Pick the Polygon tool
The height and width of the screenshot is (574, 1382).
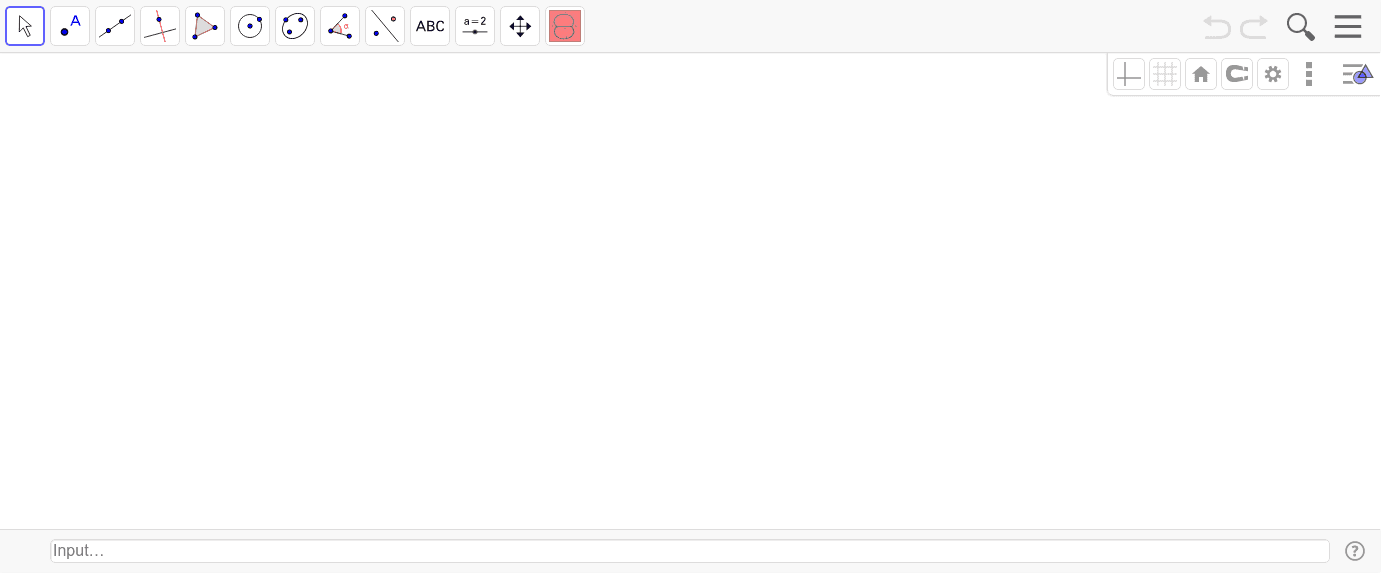[205, 26]
